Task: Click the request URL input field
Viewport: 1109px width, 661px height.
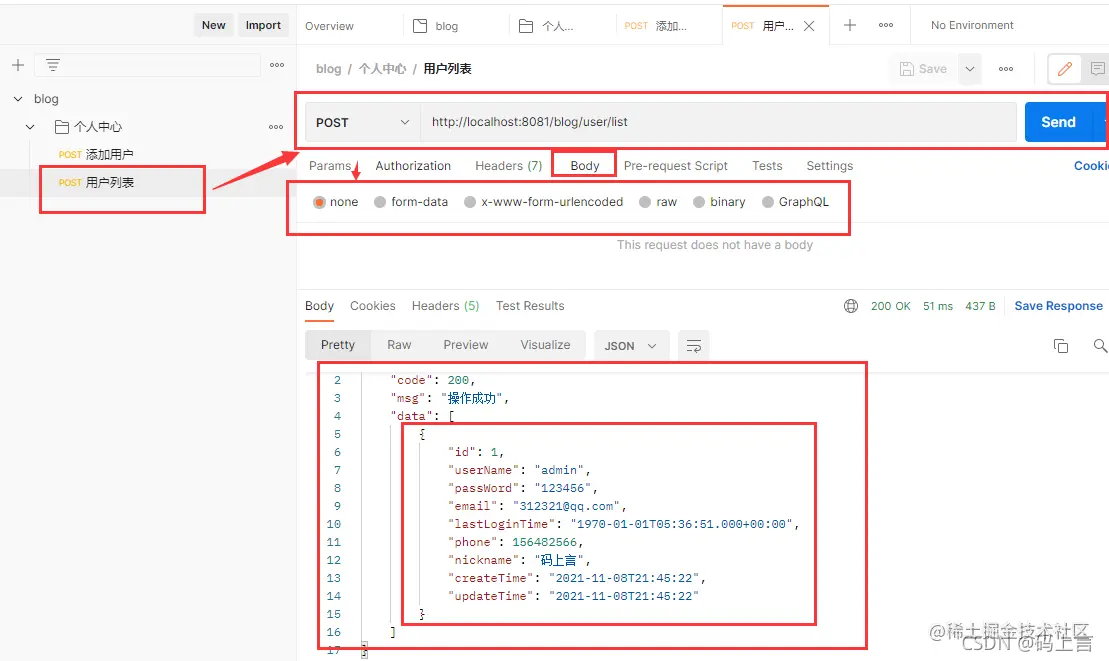Action: 718,122
